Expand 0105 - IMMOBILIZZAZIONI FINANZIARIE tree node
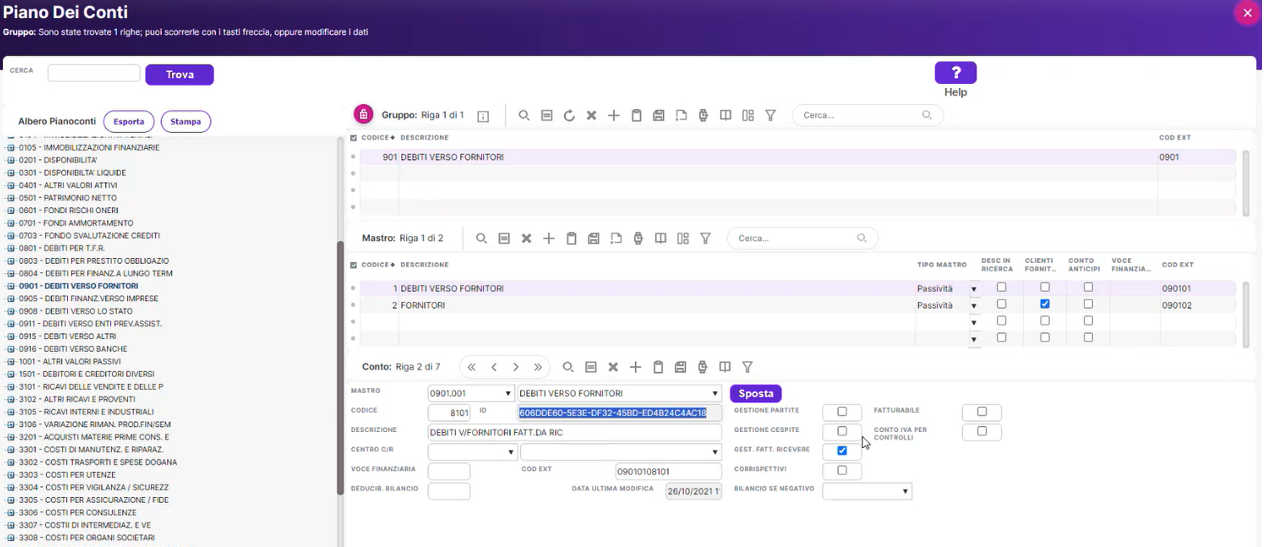Image resolution: width=1264 pixels, height=547 pixels. (11, 148)
